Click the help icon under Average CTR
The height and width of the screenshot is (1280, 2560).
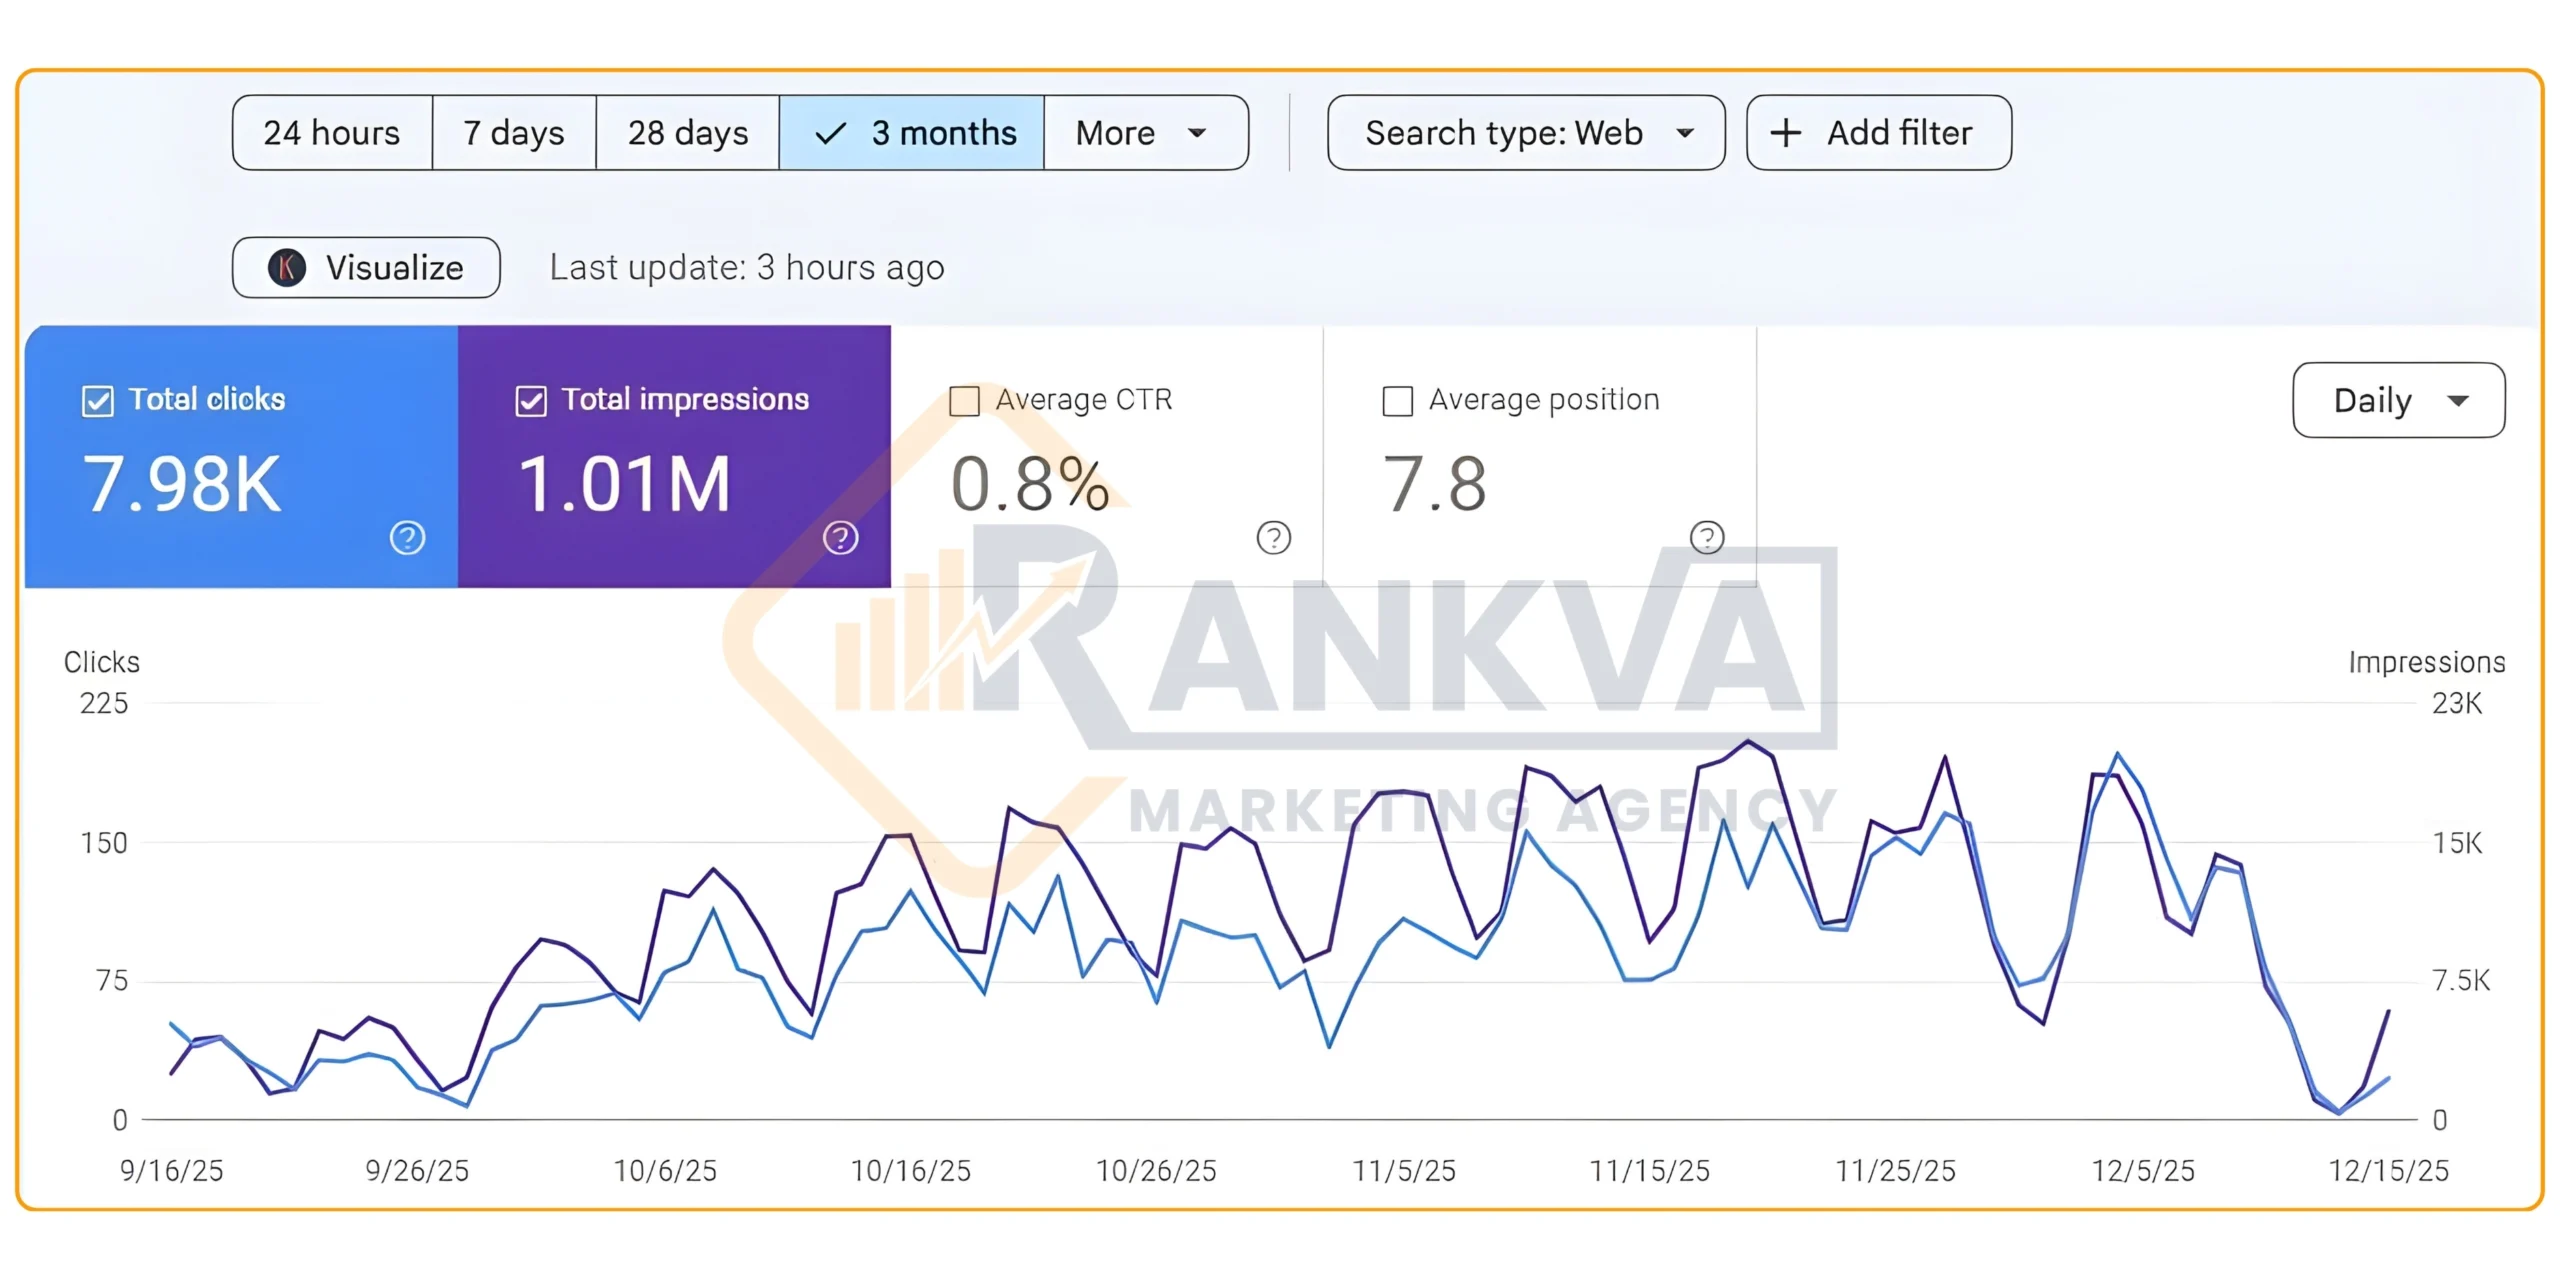[1273, 538]
